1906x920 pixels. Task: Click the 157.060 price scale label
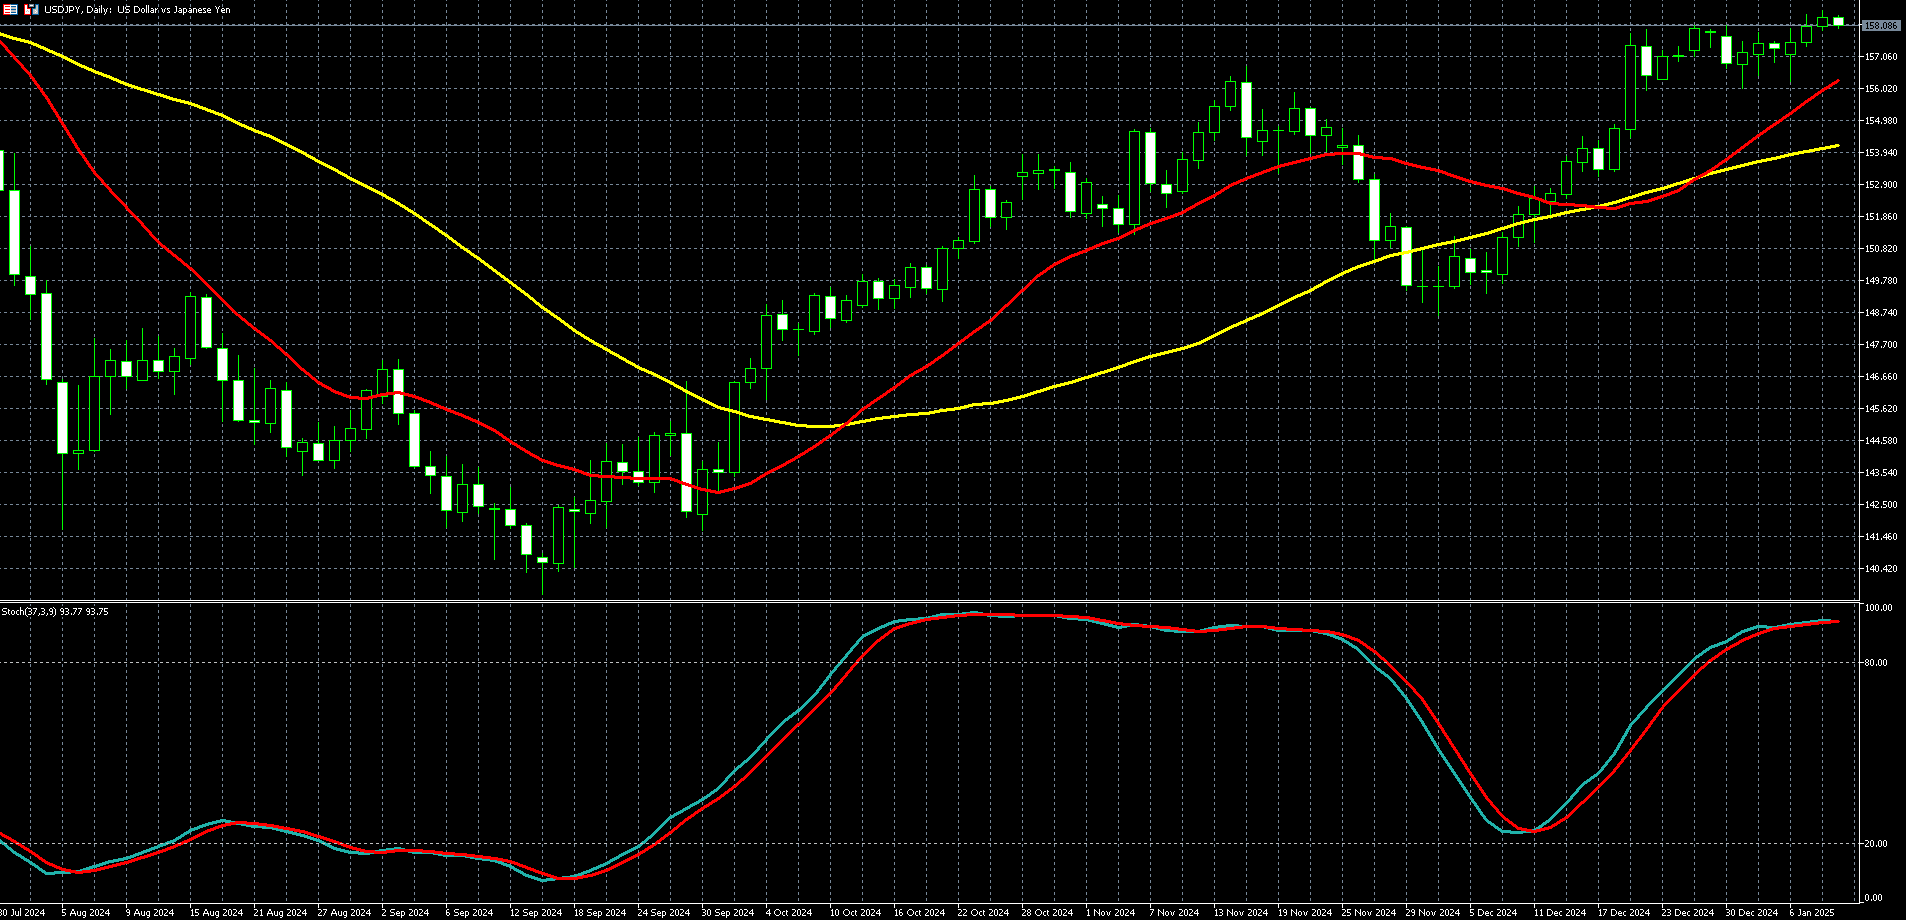(1881, 57)
